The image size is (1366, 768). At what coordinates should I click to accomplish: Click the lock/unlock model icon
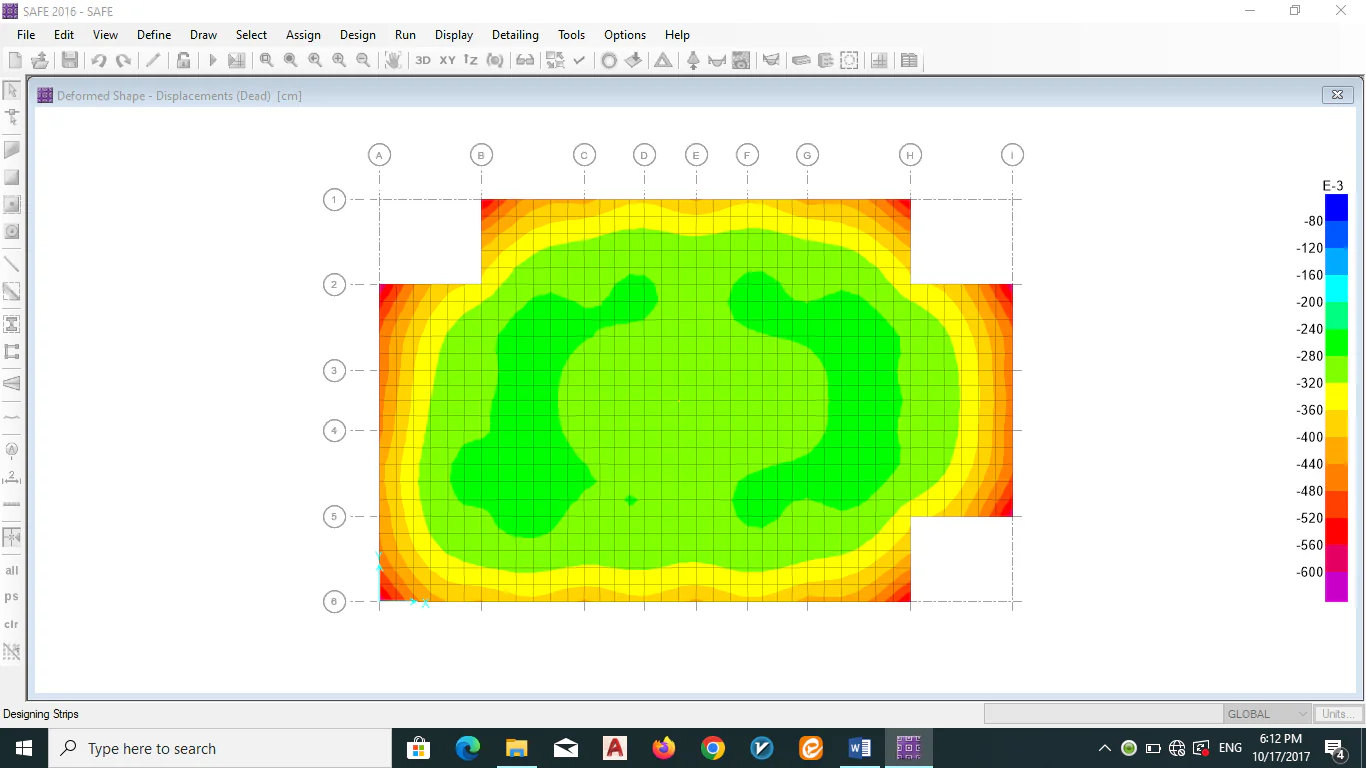(x=184, y=61)
